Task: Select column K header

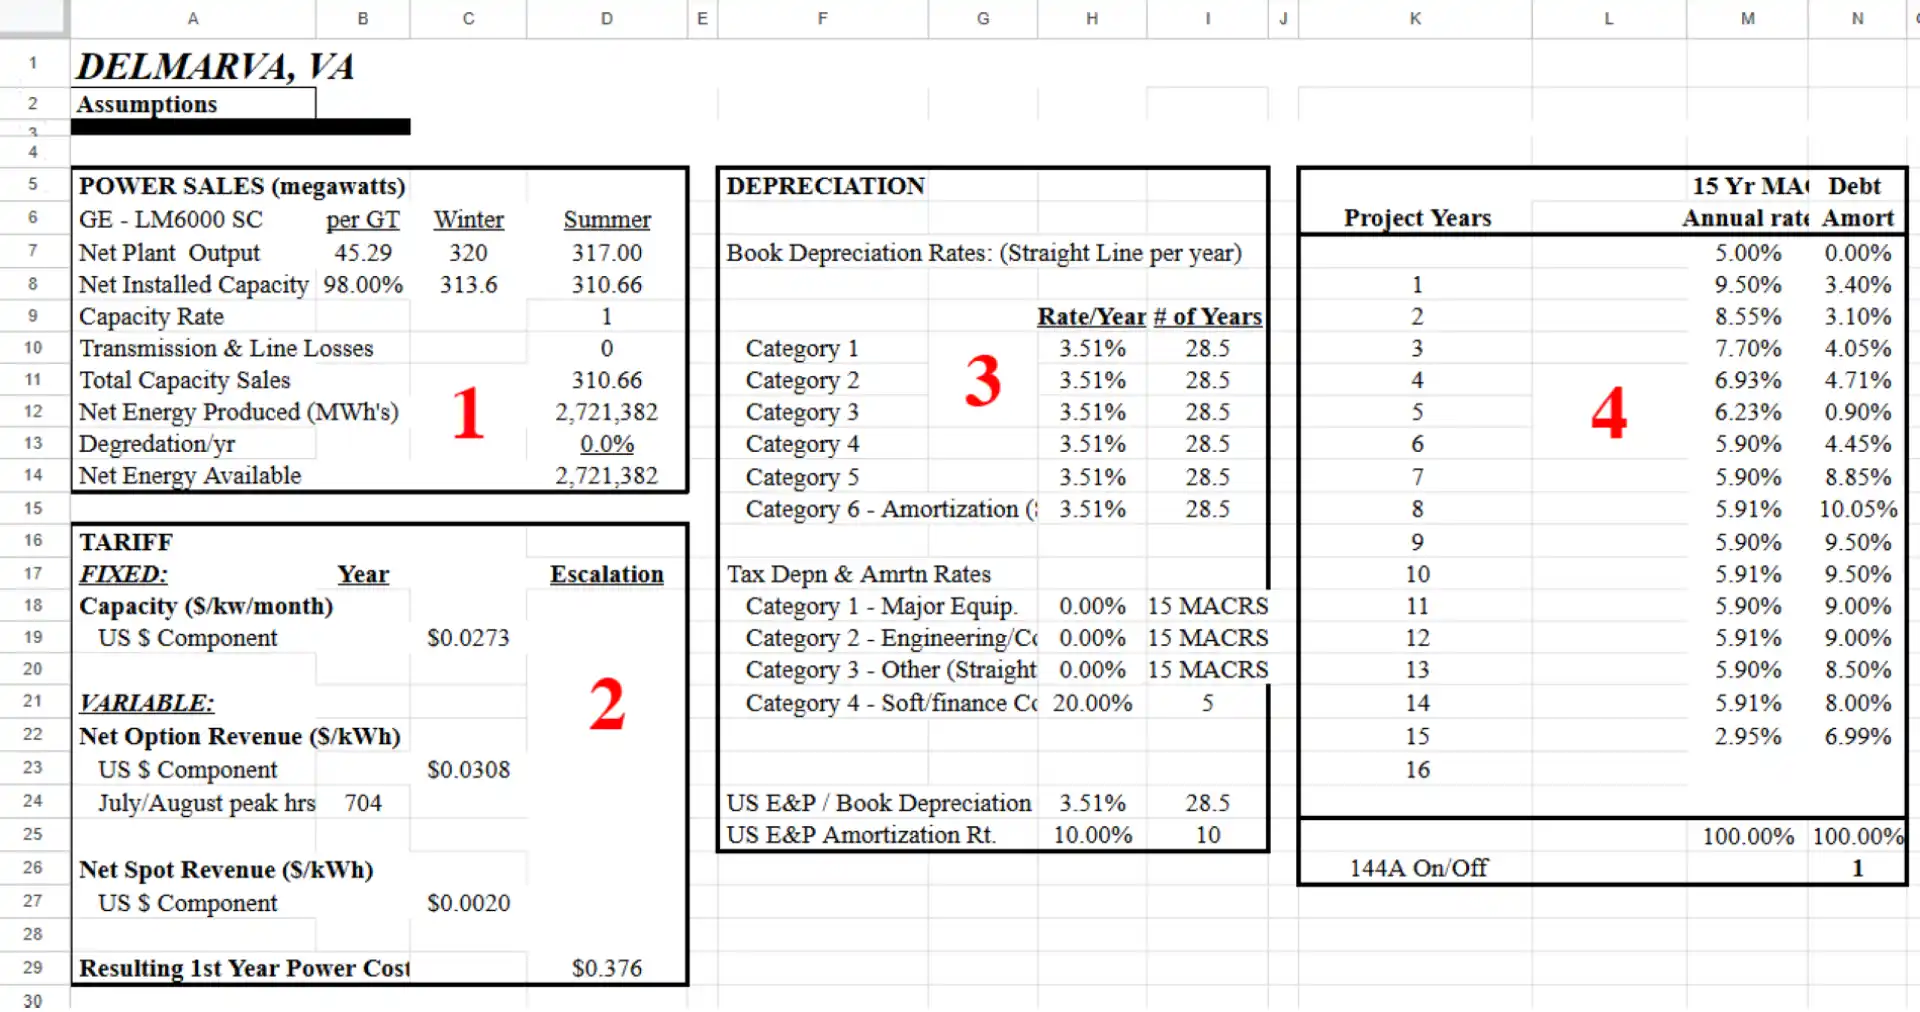Action: click(x=1414, y=18)
